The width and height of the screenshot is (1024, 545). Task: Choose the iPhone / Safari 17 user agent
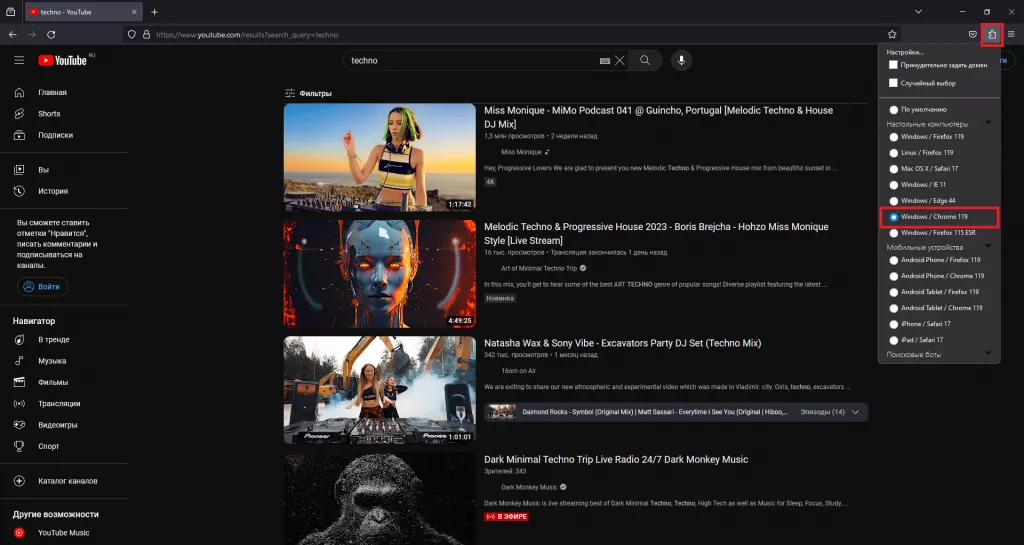pos(894,324)
